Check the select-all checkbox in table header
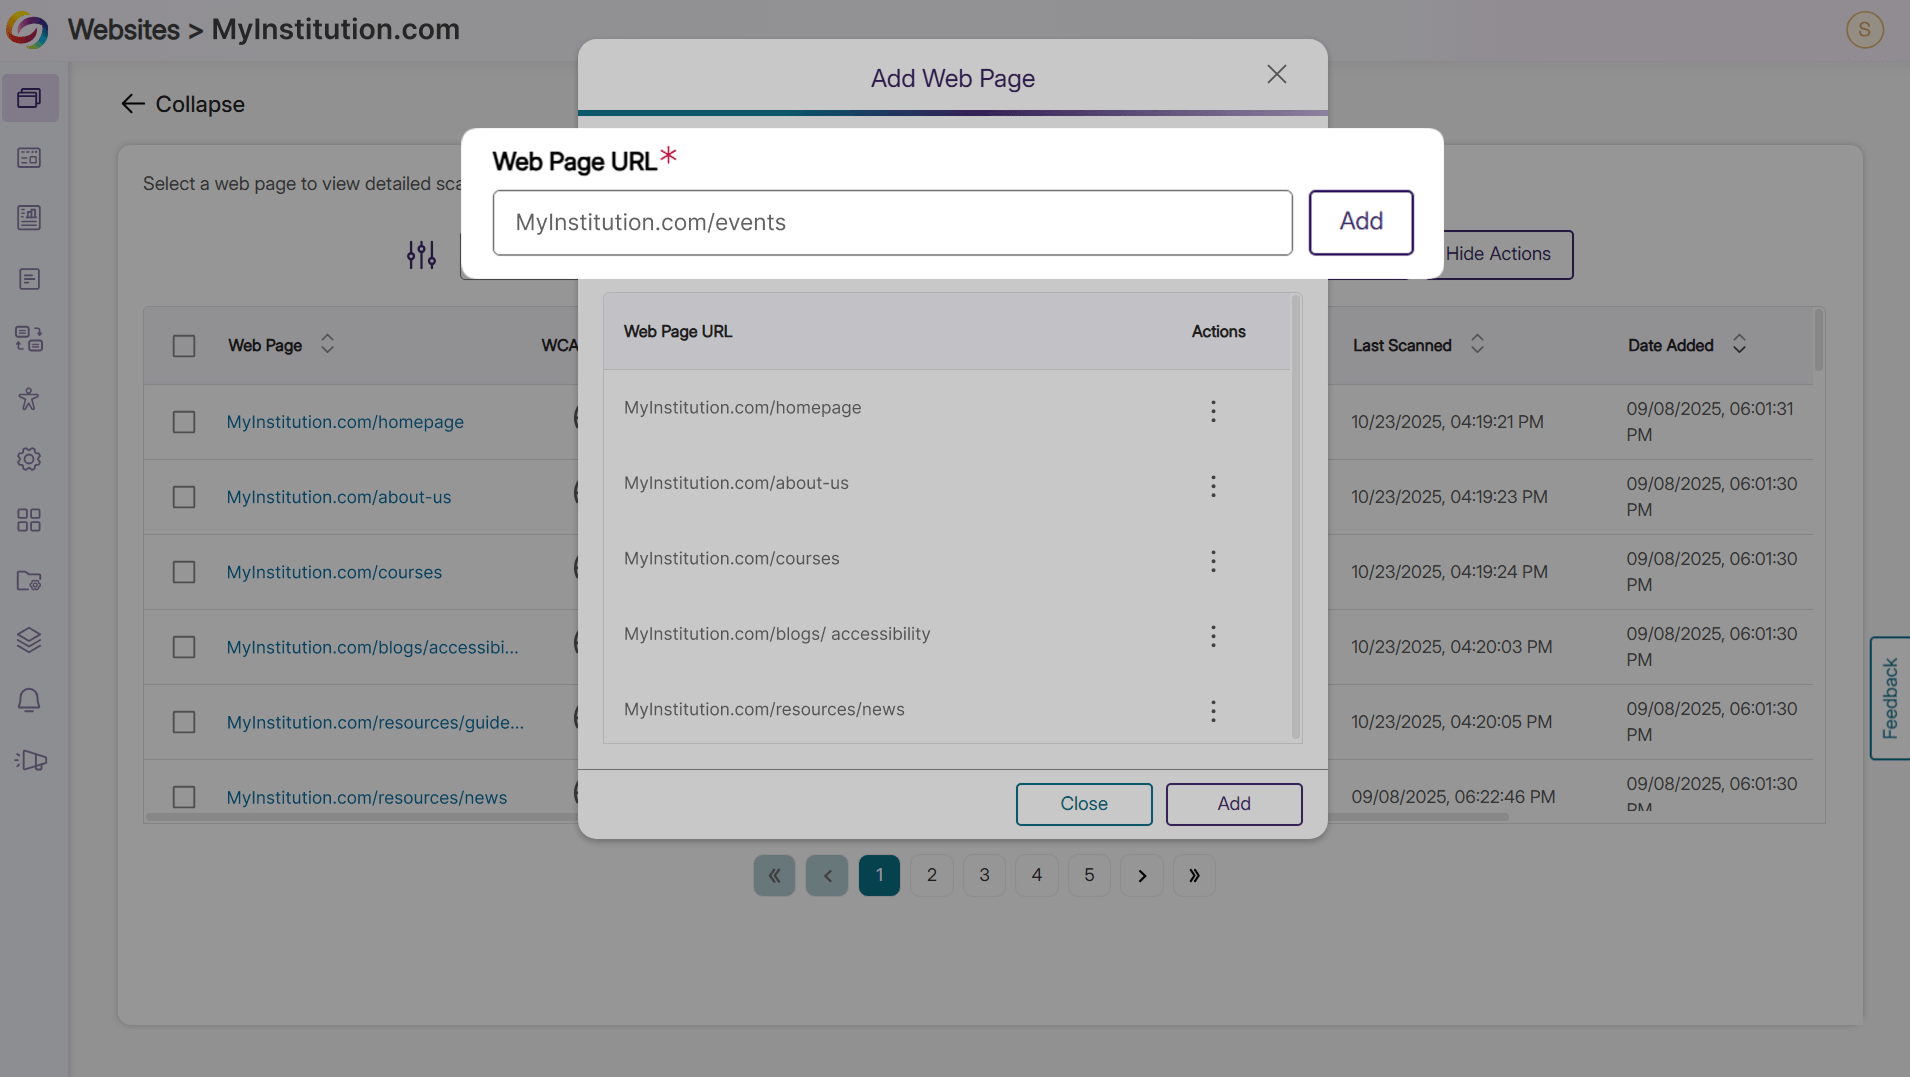The width and height of the screenshot is (1910, 1077). (184, 345)
